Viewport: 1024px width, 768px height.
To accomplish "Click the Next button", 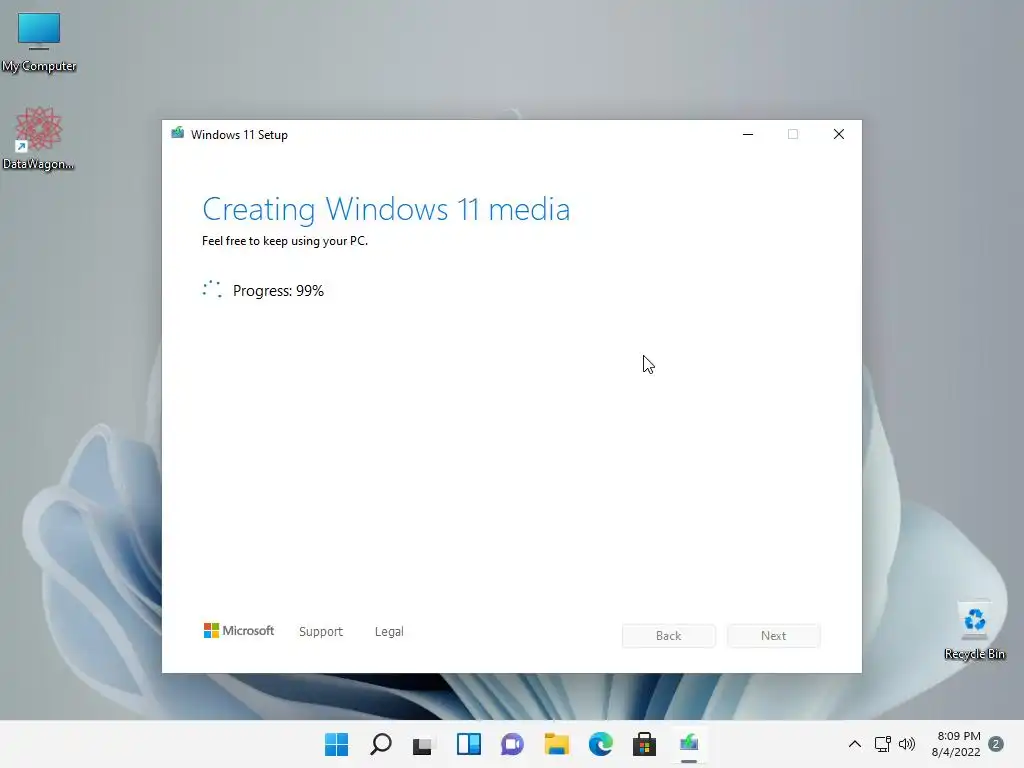I will (774, 635).
